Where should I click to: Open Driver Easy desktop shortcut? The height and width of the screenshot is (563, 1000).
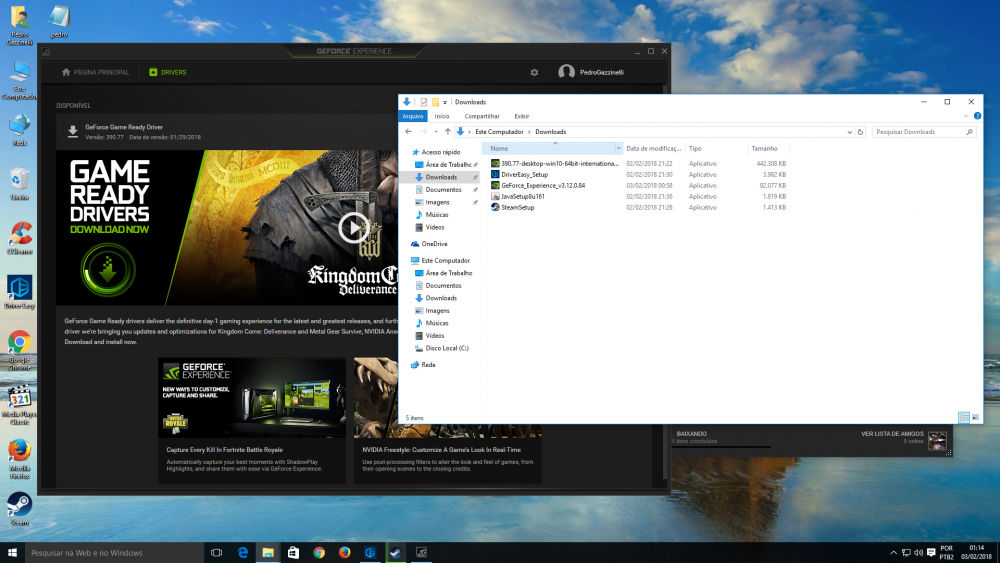[x=20, y=292]
